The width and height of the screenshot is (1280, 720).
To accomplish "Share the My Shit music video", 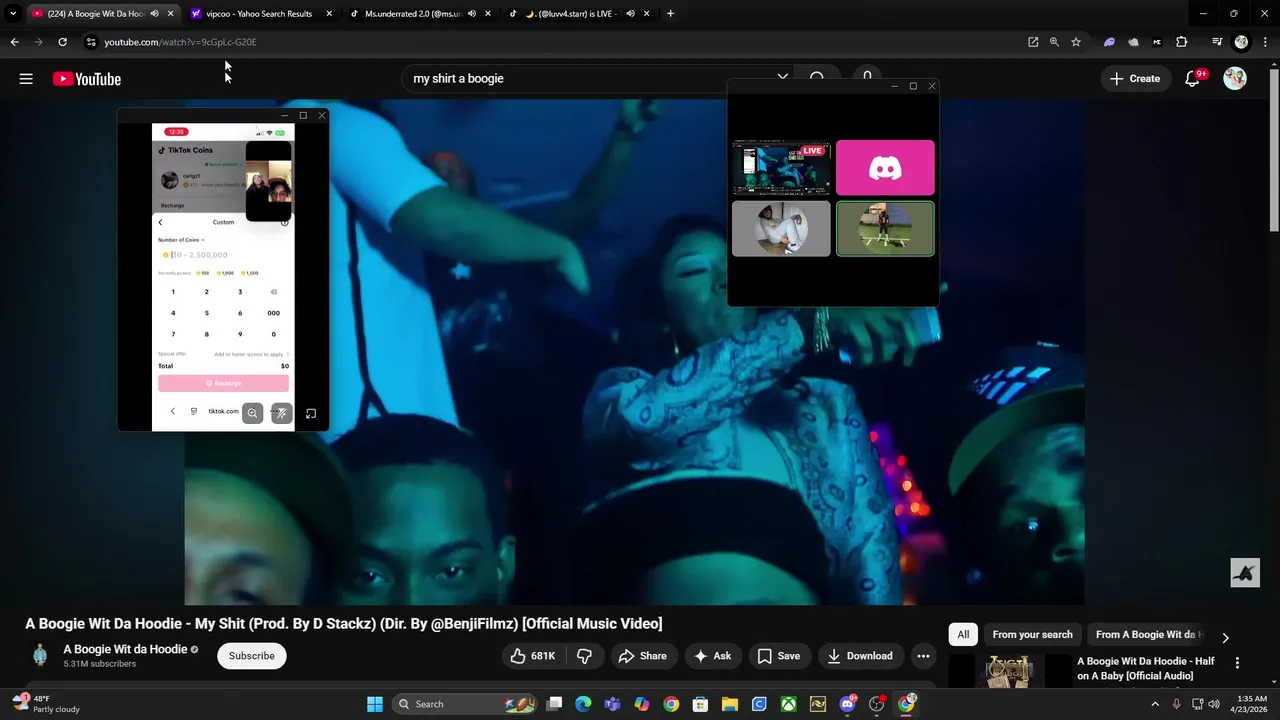I will [x=643, y=656].
